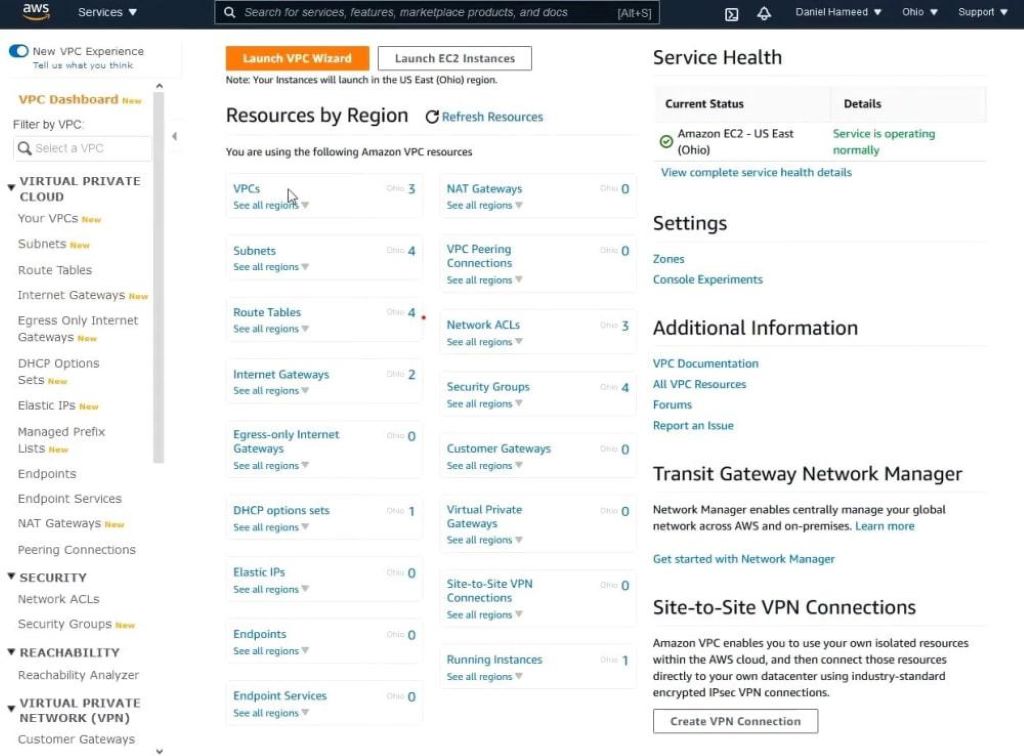Open the Support dropdown menu
Screen dimensions: 1024x756
point(982,12)
